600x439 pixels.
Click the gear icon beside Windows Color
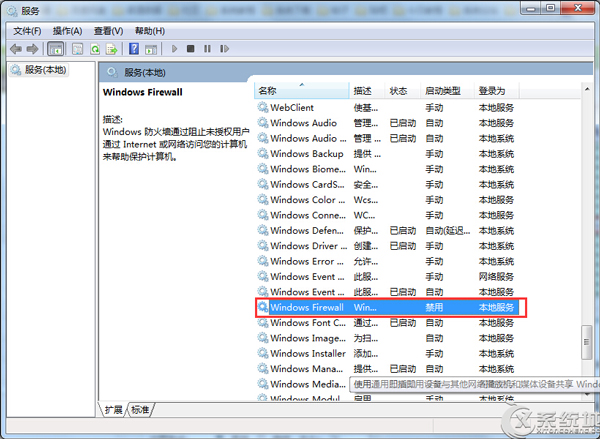262,199
